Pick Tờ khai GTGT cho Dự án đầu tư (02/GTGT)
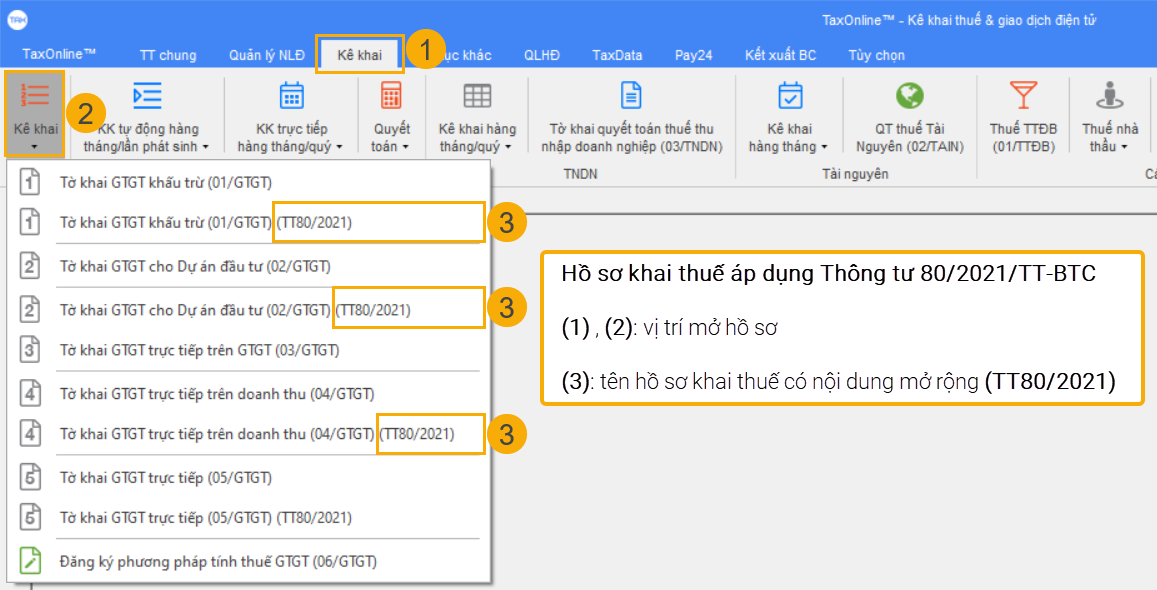This screenshot has height=590, width=1157. [x=195, y=266]
